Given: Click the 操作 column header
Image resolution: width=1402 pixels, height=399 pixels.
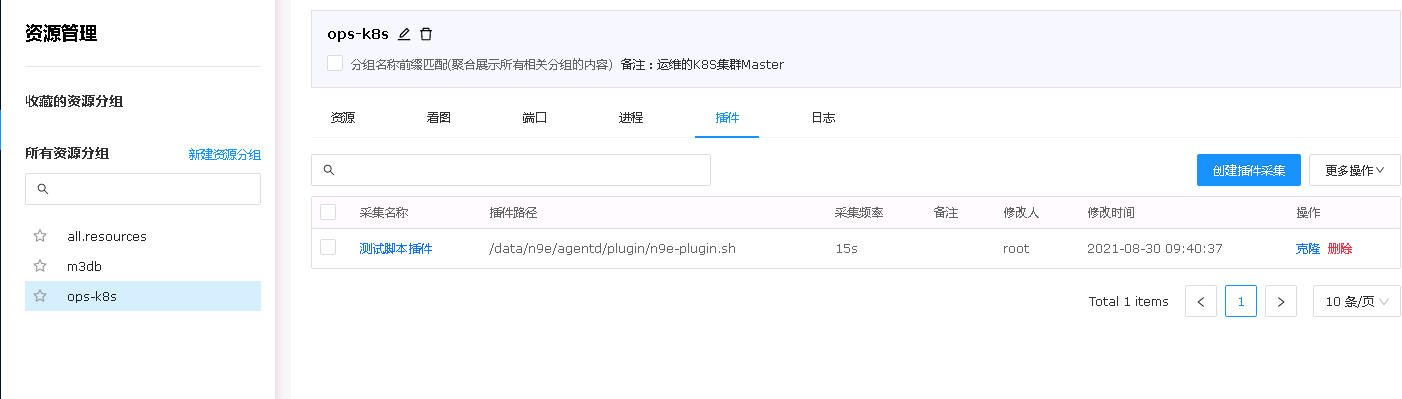Looking at the screenshot, I should pos(1308,213).
